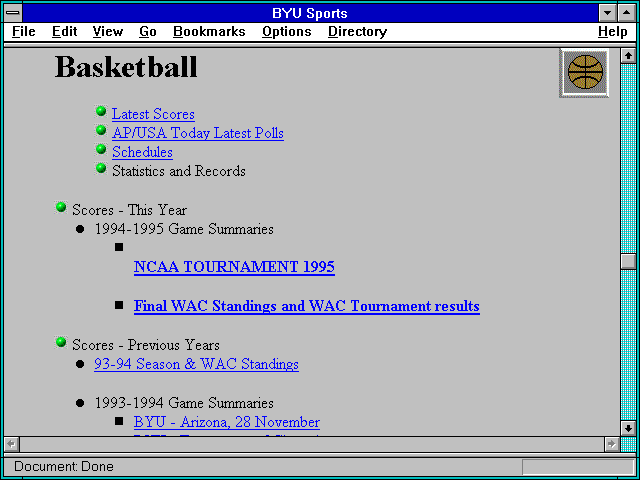Open the Schedules link
The height and width of the screenshot is (480, 640).
(142, 152)
